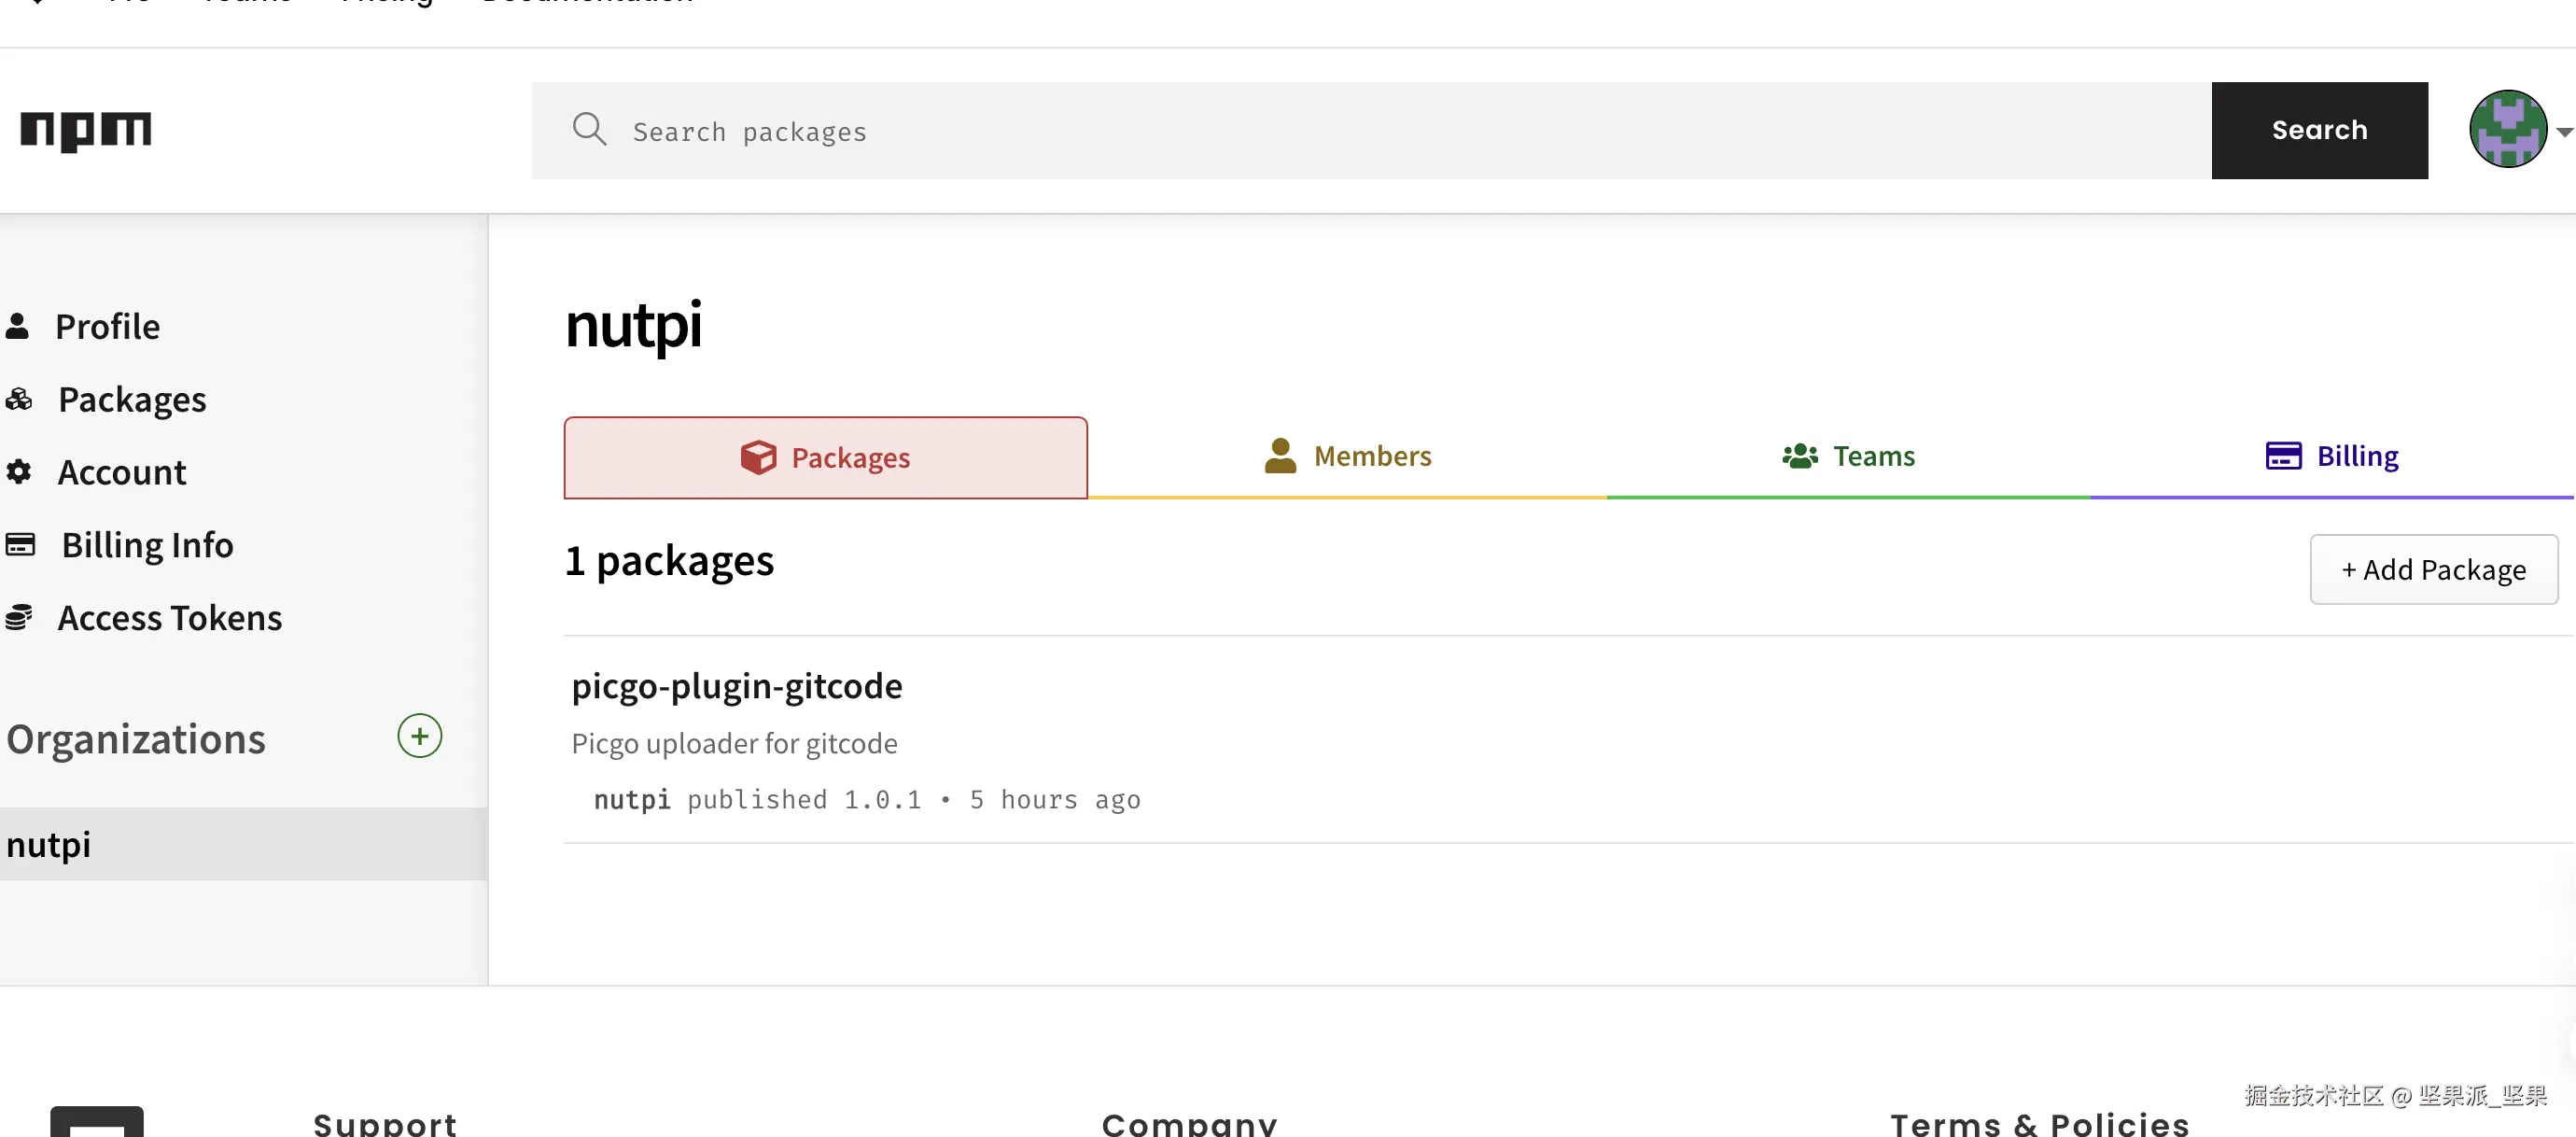Select the nutpi organization in sidebar
This screenshot has height=1137, width=2576.
[48, 844]
